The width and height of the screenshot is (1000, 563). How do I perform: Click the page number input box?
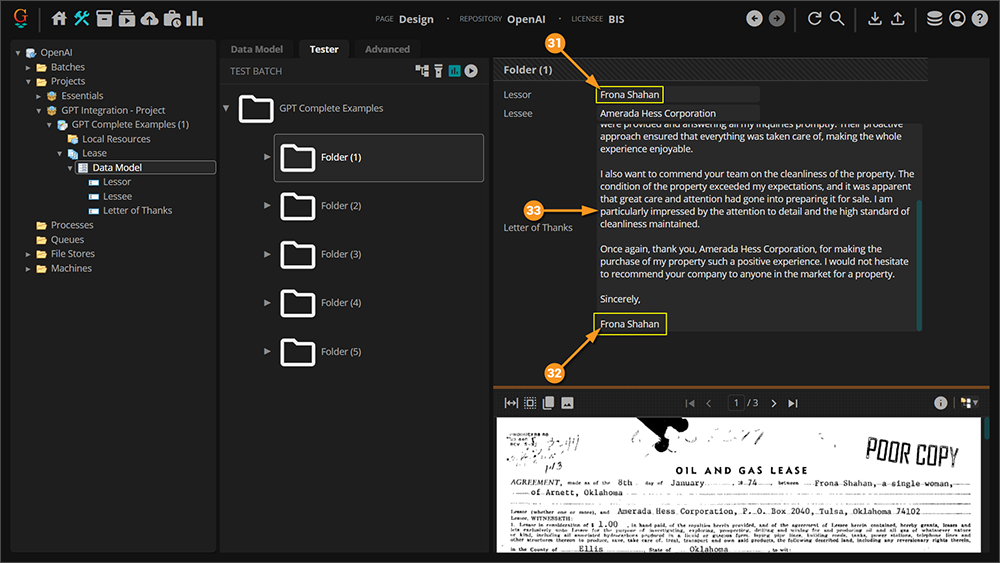(x=735, y=403)
